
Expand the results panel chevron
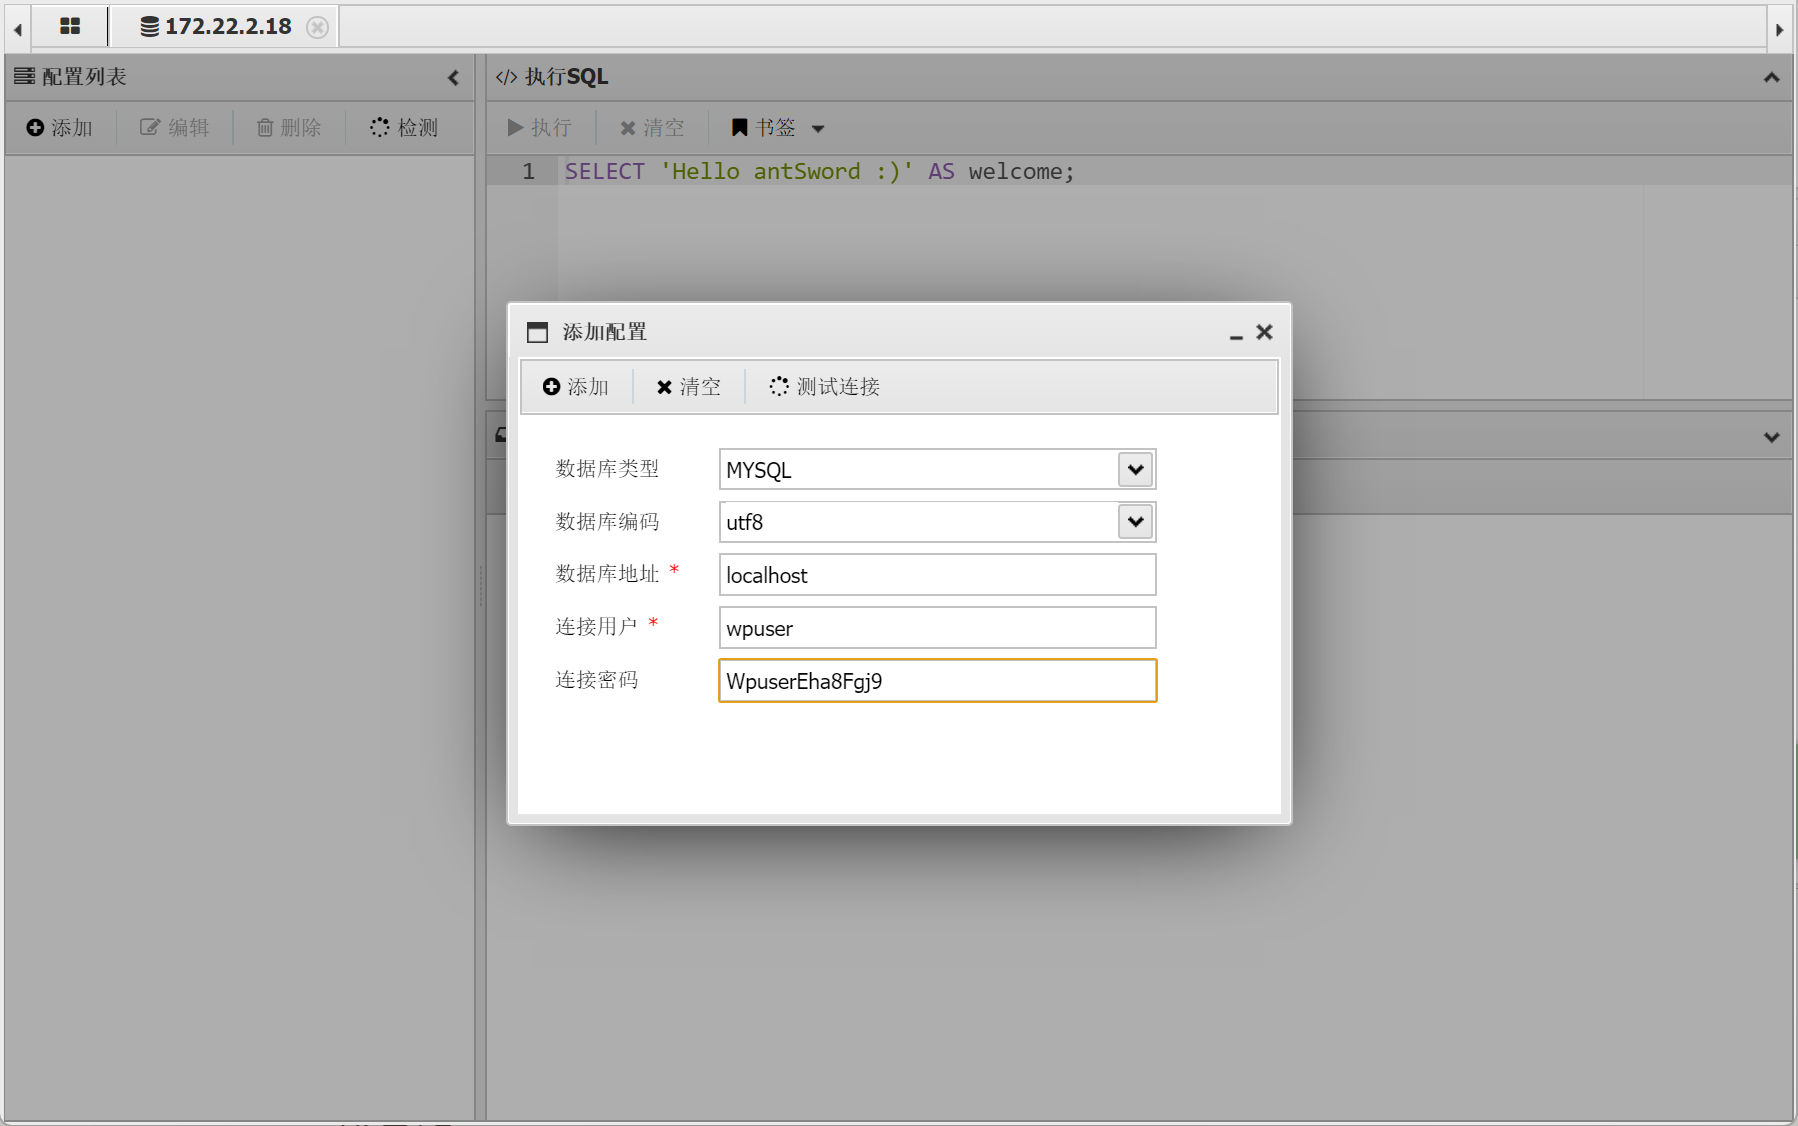coord(1771,437)
